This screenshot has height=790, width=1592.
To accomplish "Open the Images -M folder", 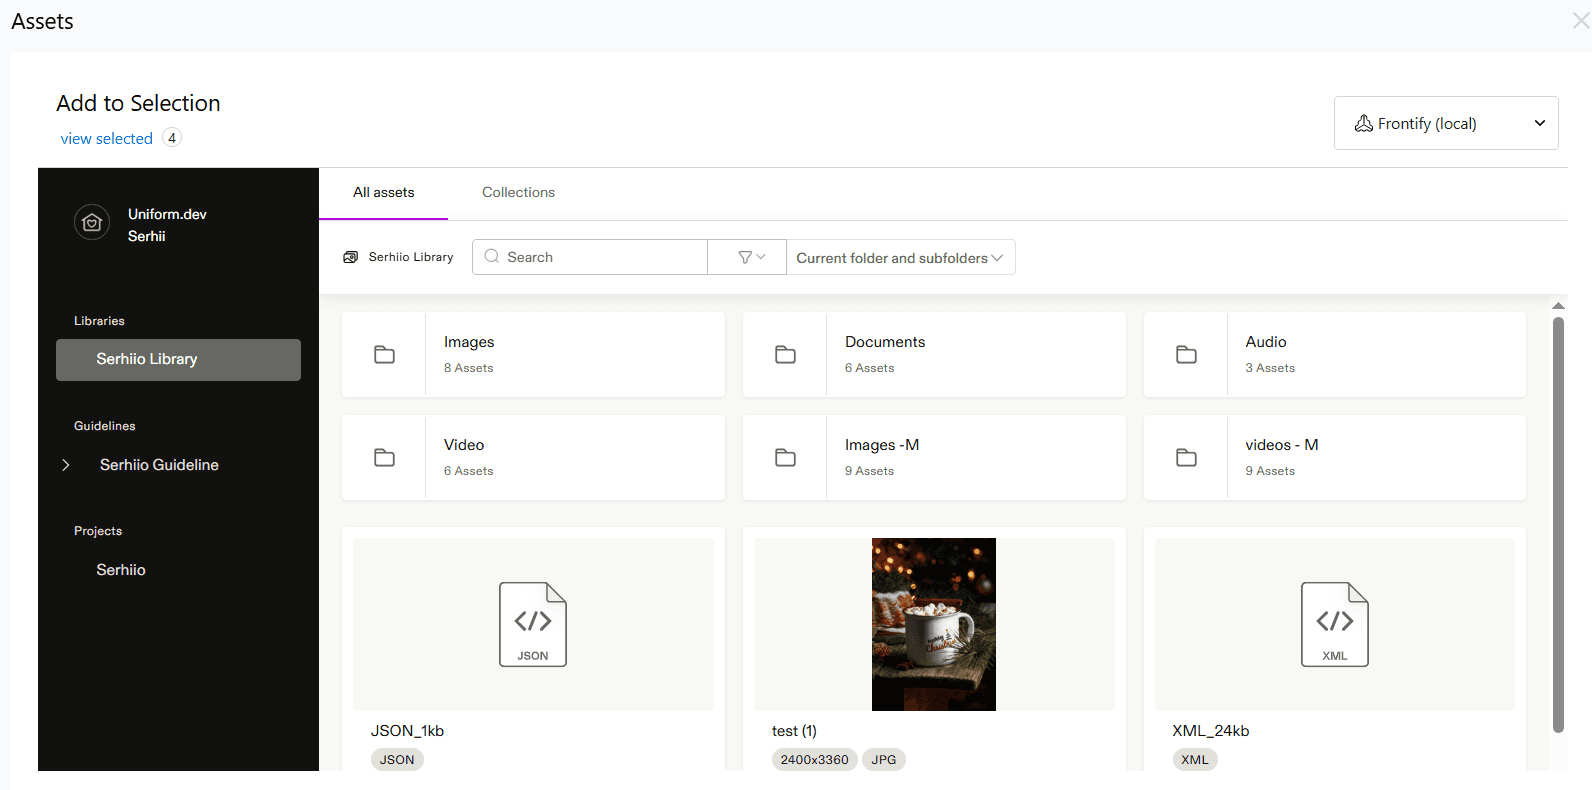I will [x=934, y=458].
